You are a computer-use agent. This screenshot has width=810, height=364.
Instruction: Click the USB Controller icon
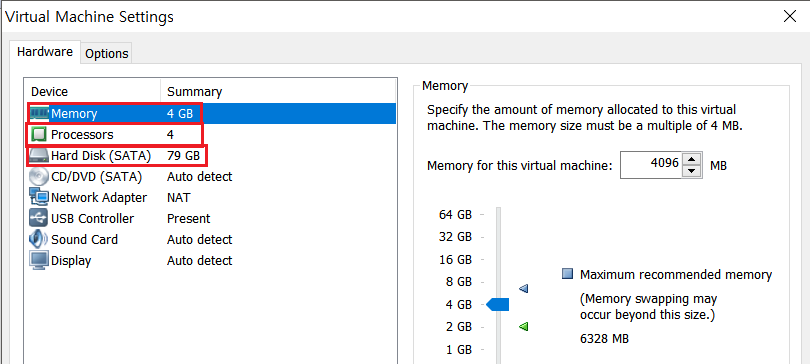pos(39,218)
